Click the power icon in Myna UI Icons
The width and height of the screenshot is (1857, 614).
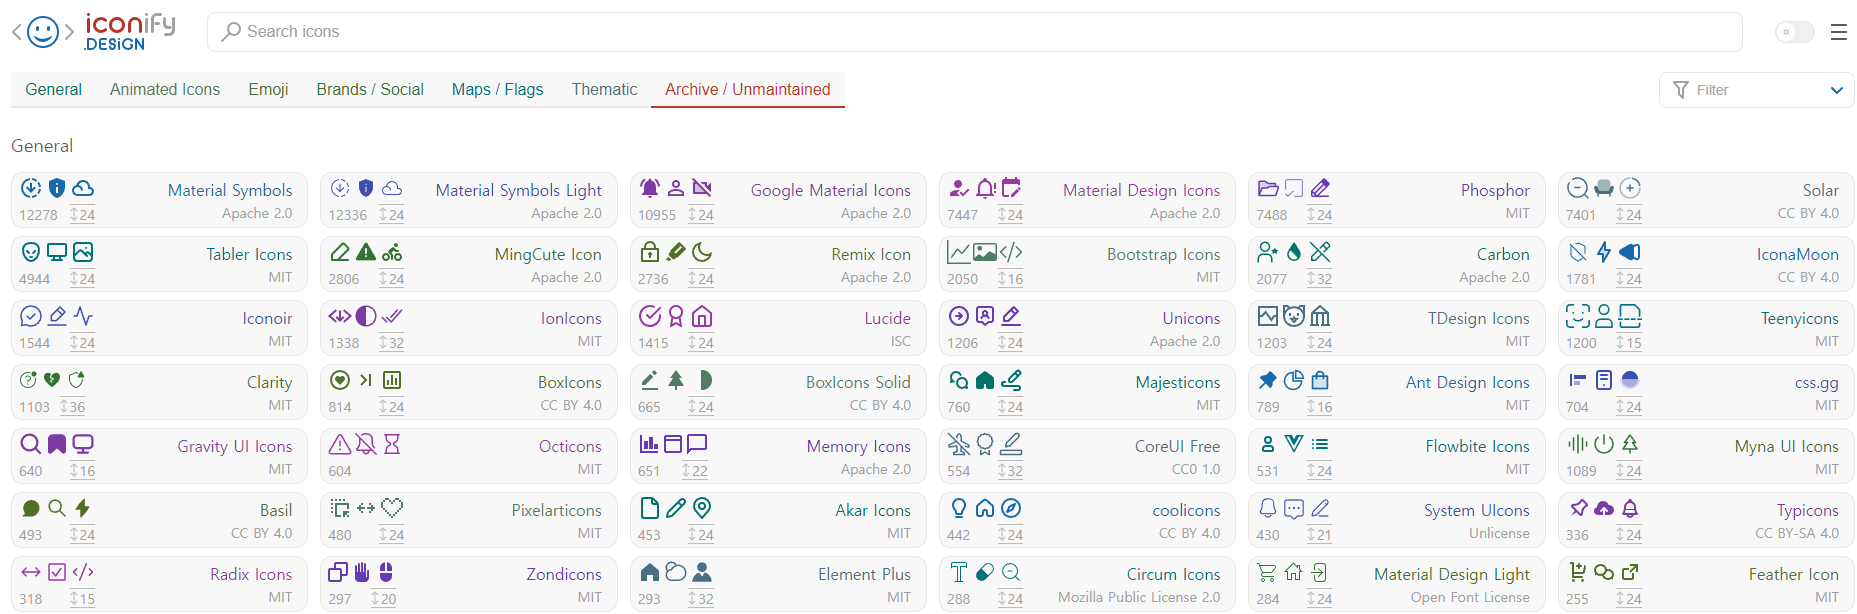[x=1604, y=444]
